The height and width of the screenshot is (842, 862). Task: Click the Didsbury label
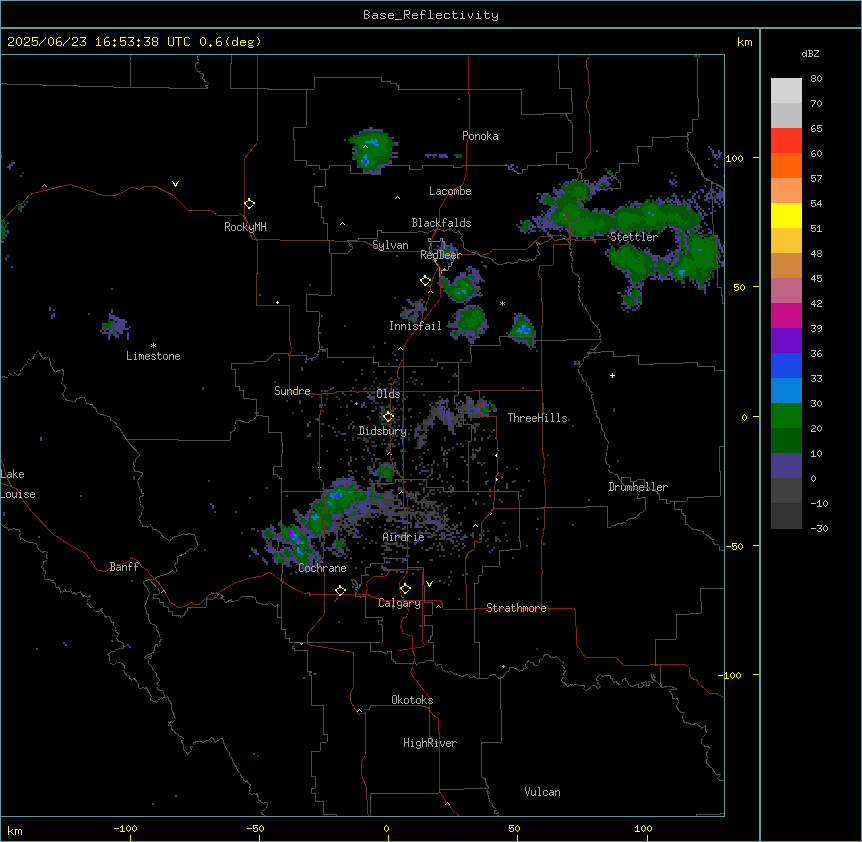click(x=382, y=431)
